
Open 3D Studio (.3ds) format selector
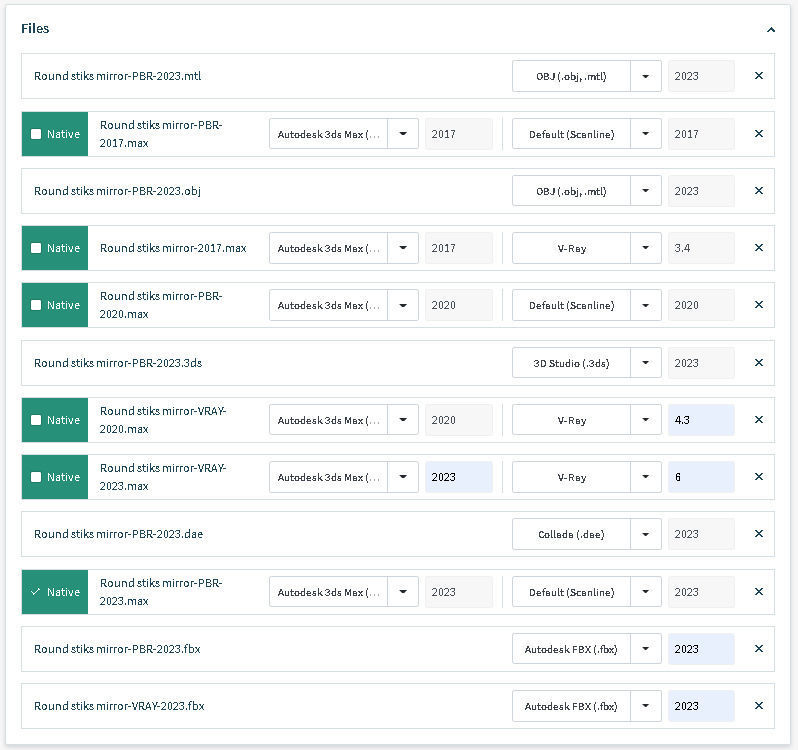pyautogui.click(x=646, y=363)
